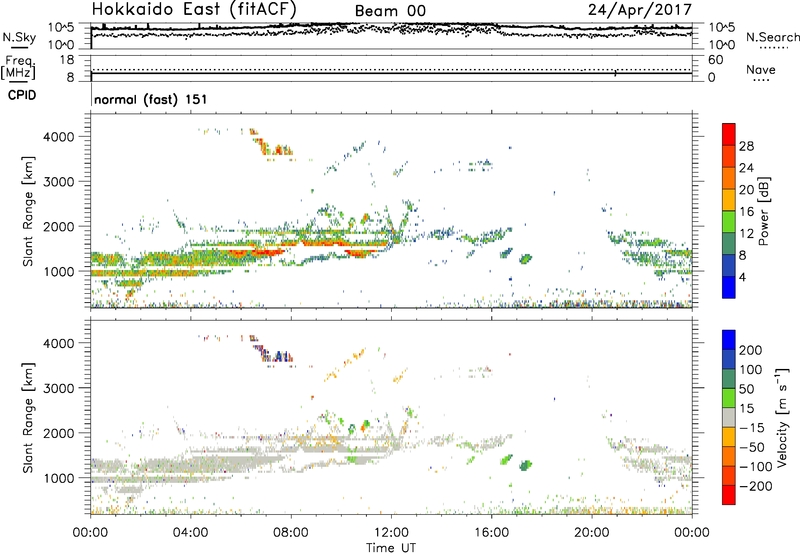Click the 'Power [dB]' color bar label
The height and width of the screenshot is (554, 800).
764,211
